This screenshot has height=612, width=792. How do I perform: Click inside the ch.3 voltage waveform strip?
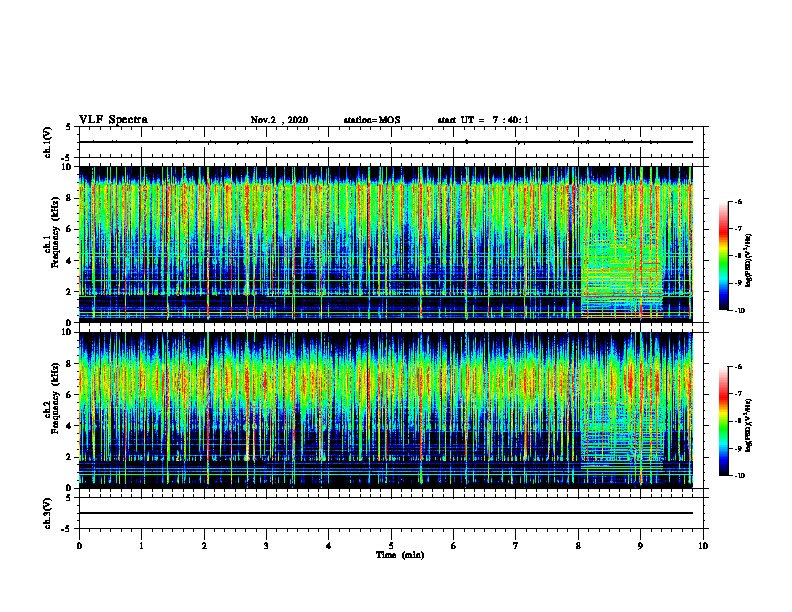click(391, 513)
